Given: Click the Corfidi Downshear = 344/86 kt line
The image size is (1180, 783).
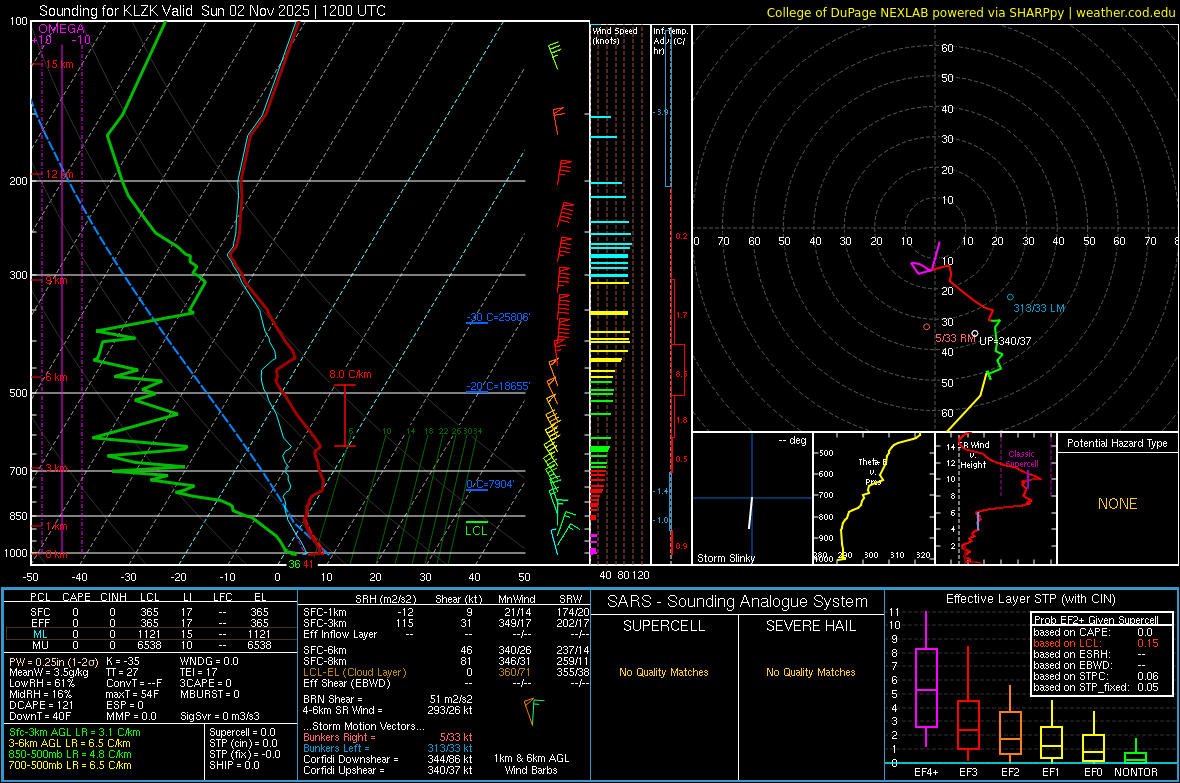Looking at the screenshot, I should (x=388, y=759).
